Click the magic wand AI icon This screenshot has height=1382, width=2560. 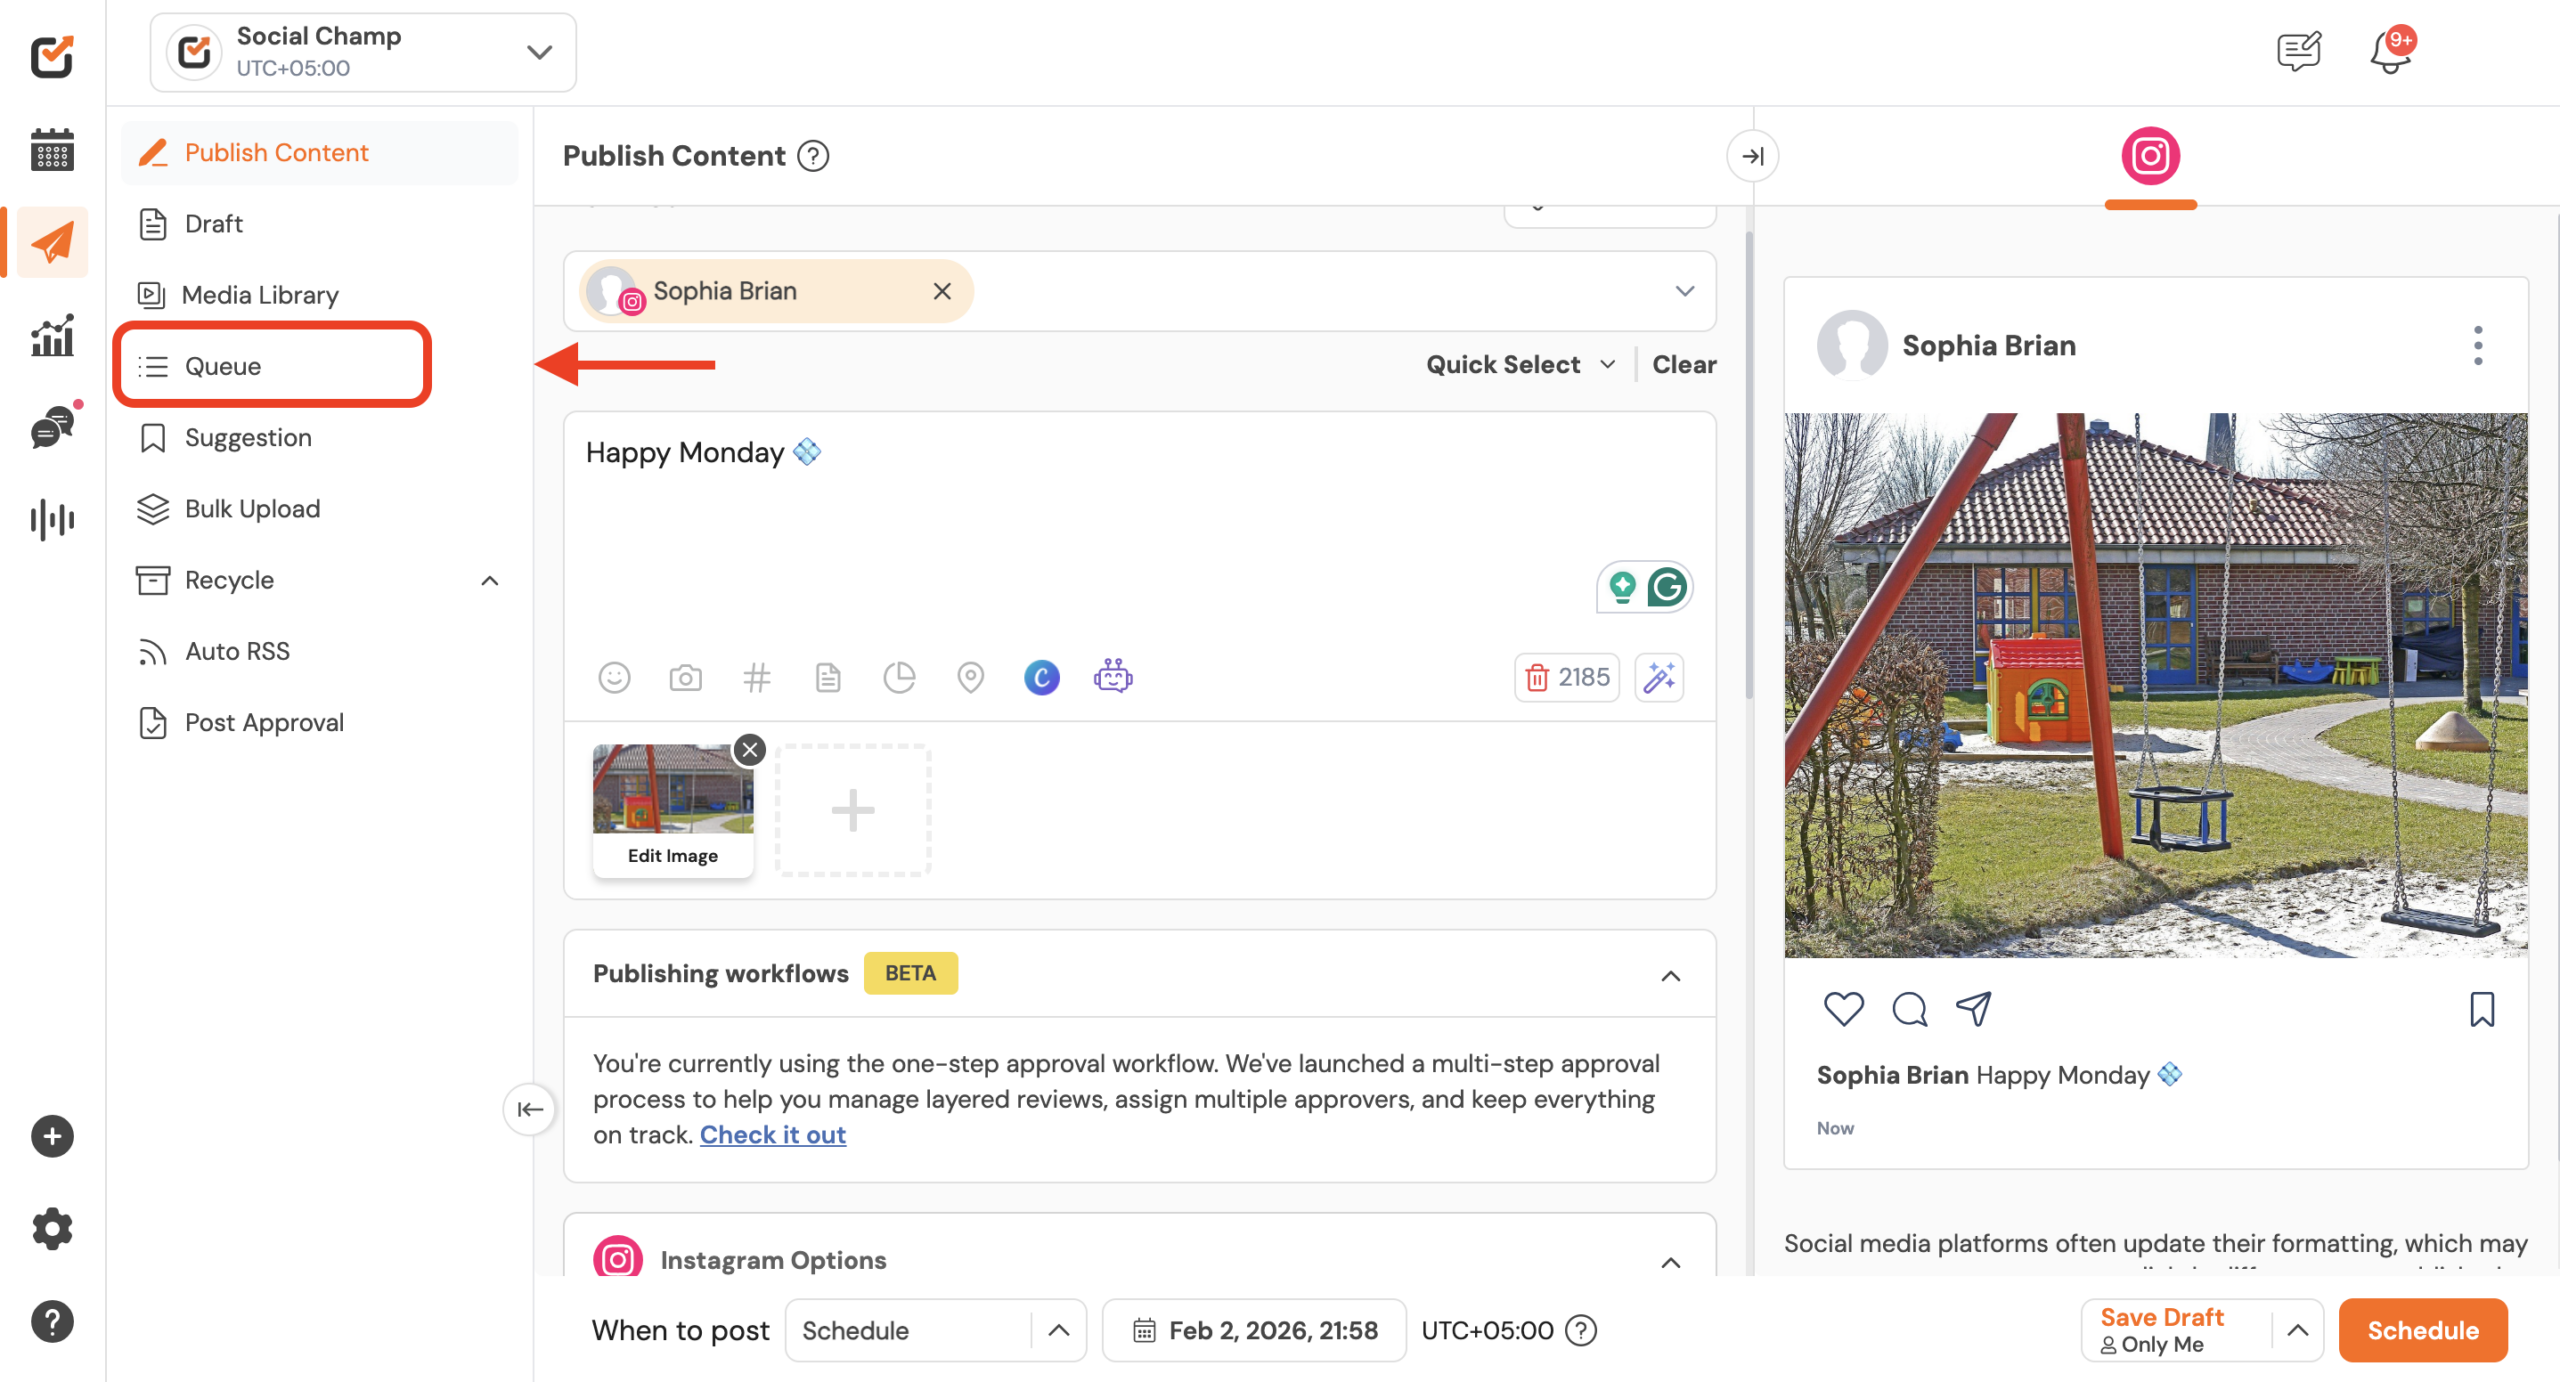pyautogui.click(x=1659, y=677)
